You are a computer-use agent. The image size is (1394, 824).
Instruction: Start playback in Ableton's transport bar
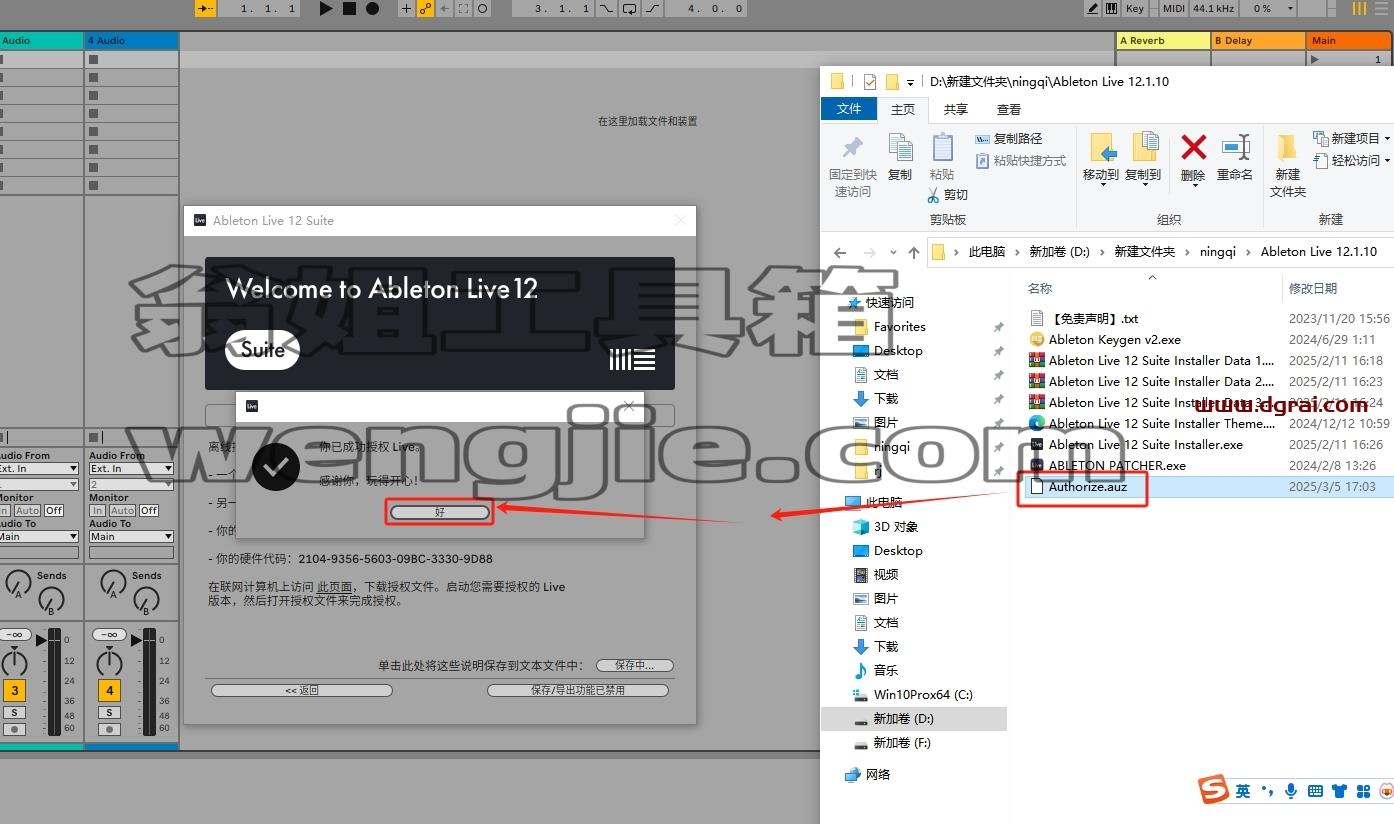[x=326, y=8]
